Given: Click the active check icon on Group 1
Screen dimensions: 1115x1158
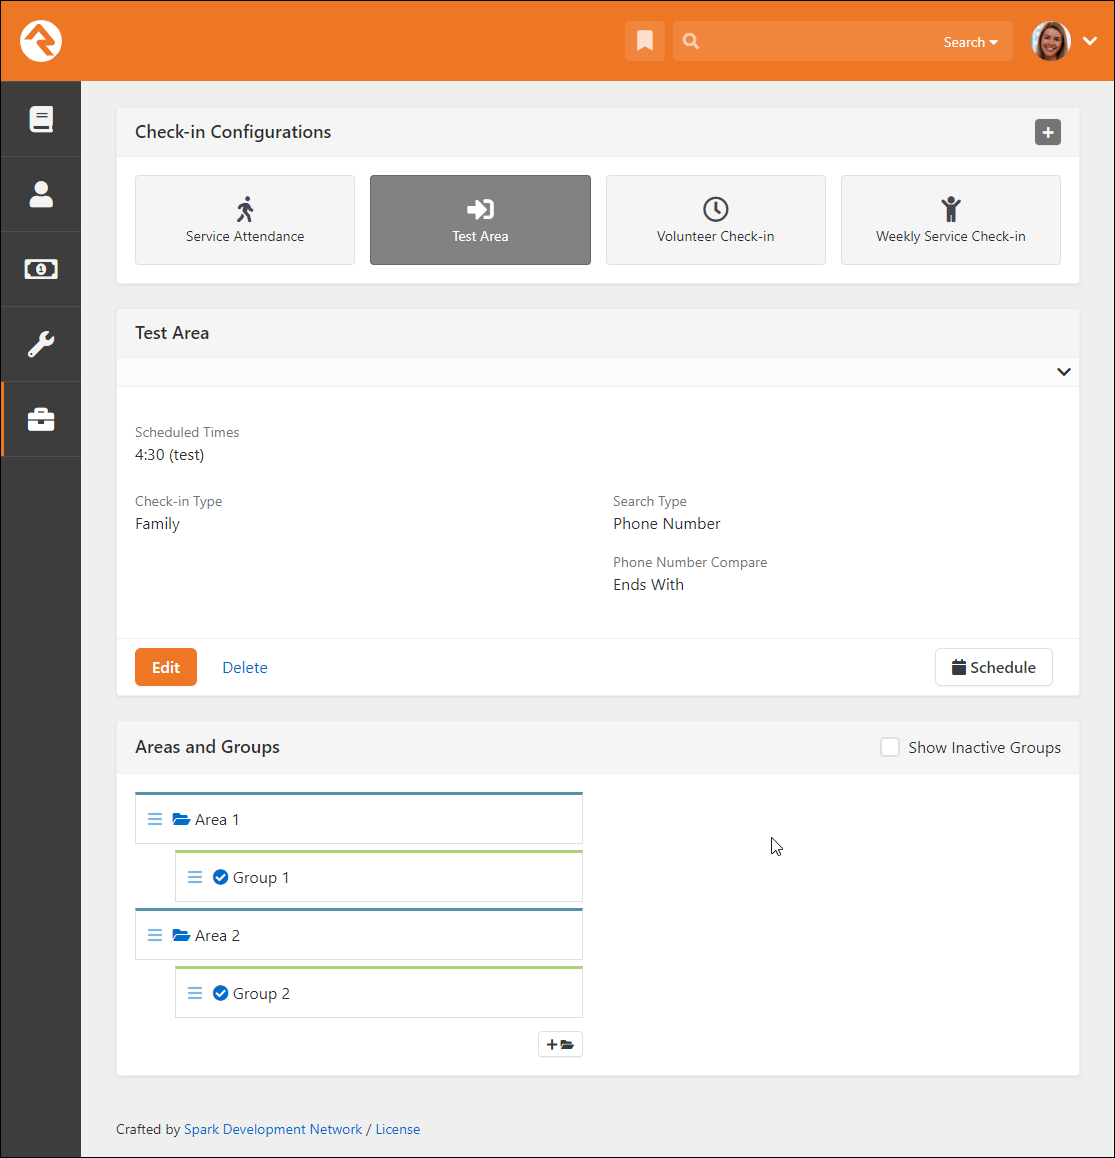Looking at the screenshot, I should click(220, 877).
